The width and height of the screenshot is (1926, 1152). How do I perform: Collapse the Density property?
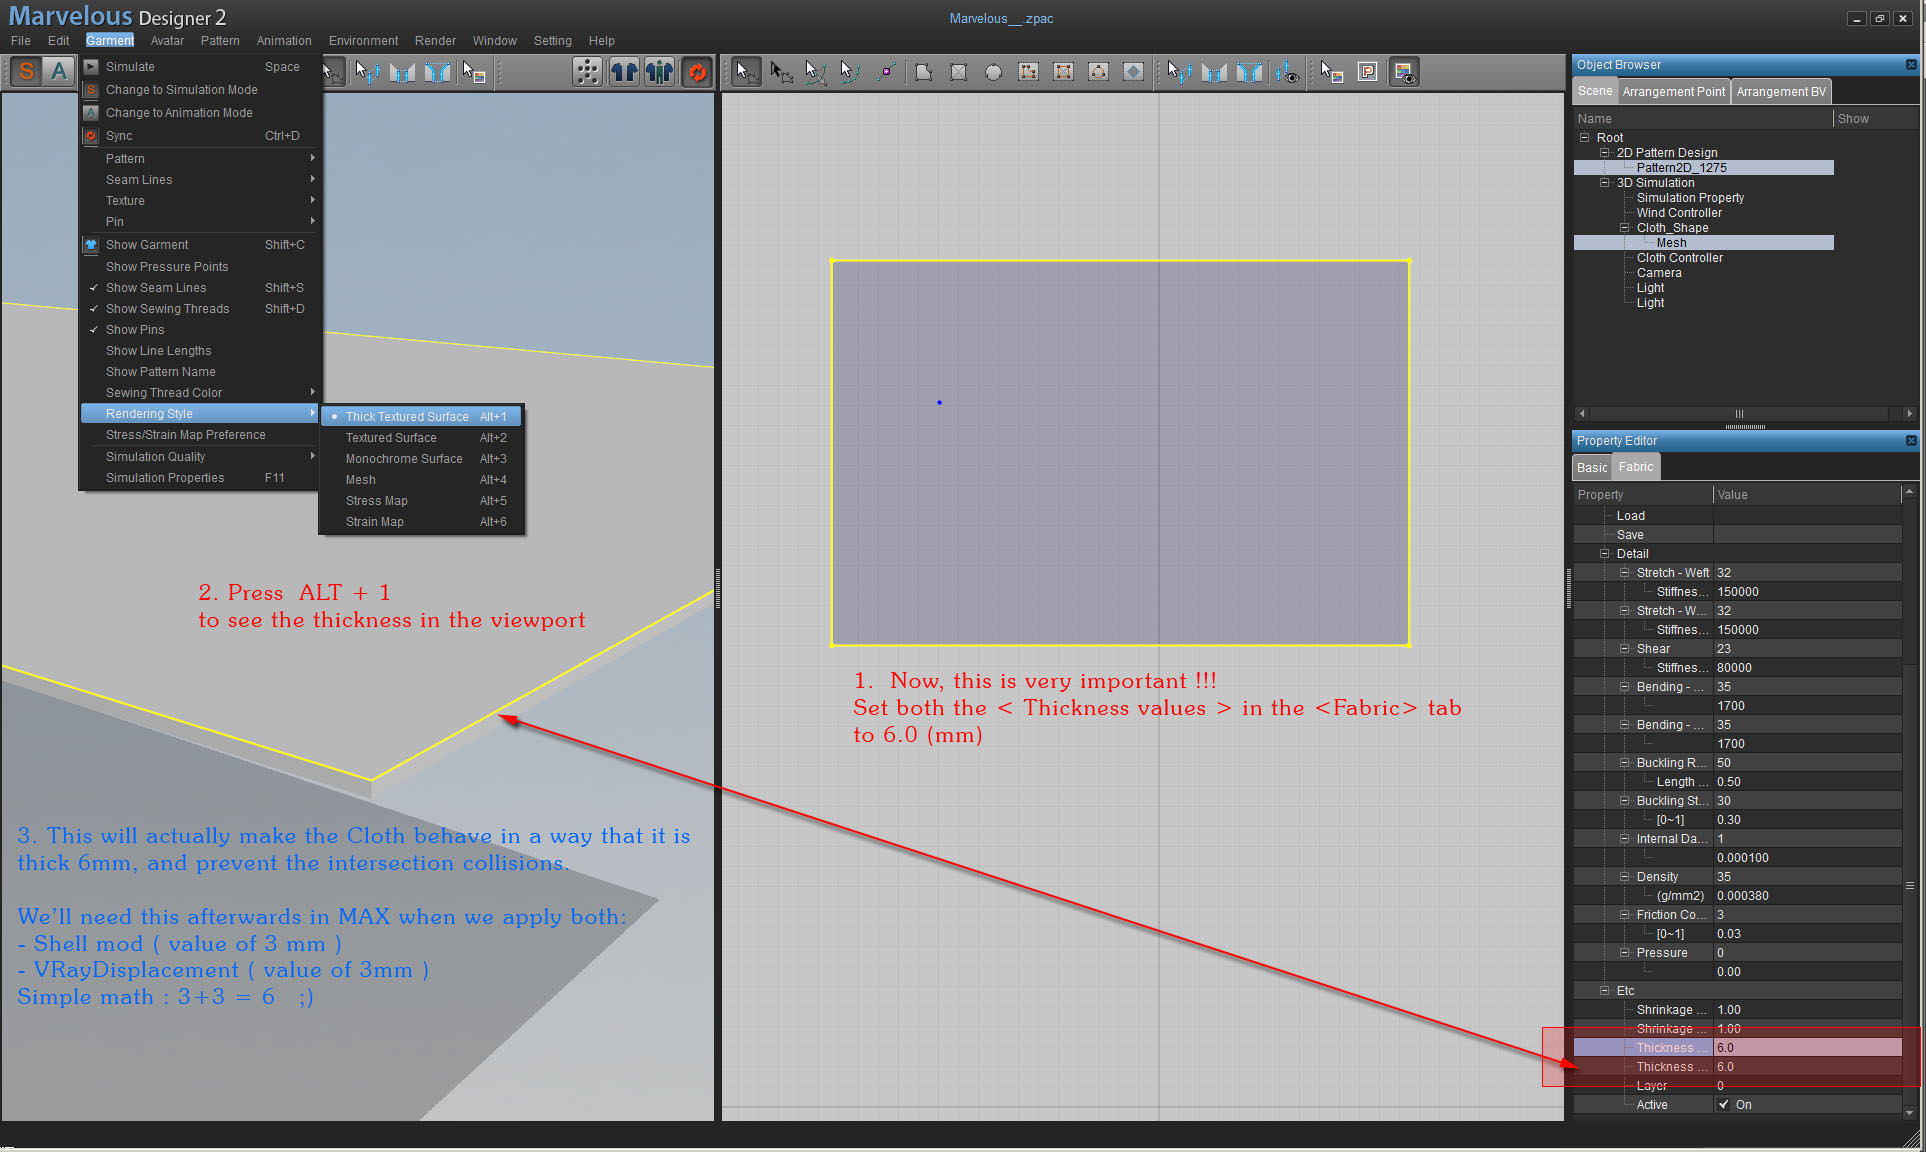[1625, 877]
